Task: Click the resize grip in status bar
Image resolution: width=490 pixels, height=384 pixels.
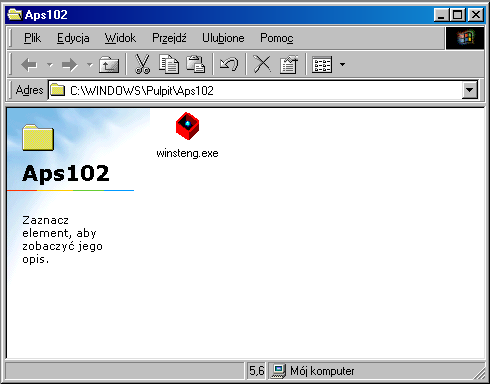Action: pyautogui.click(x=479, y=374)
